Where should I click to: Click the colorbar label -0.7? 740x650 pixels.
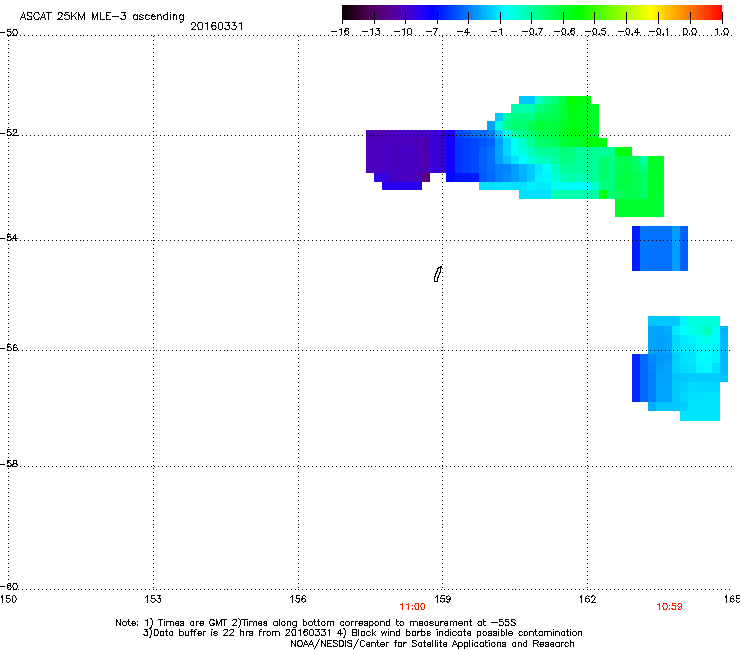(x=532, y=32)
